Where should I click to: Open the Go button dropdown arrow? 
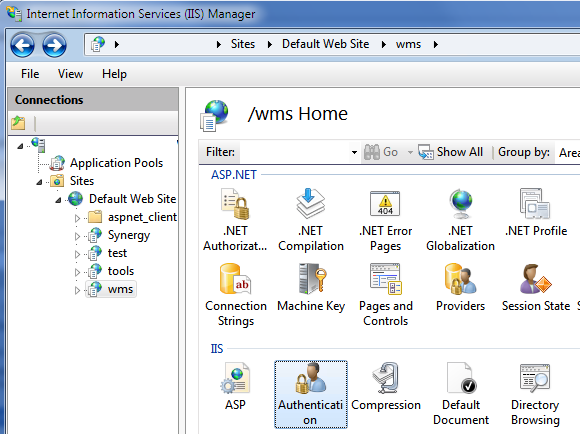[410, 152]
